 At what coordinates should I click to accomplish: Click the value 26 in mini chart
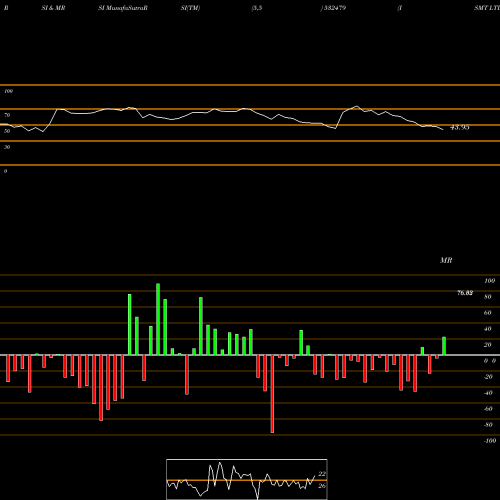point(322,486)
